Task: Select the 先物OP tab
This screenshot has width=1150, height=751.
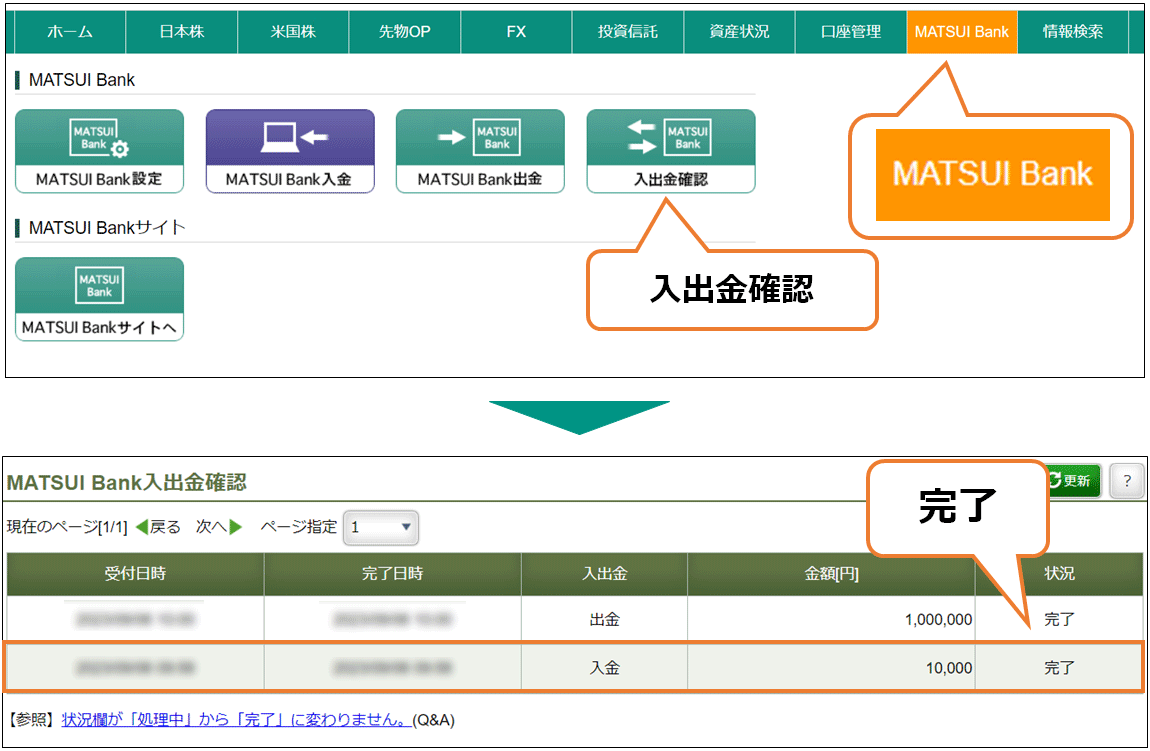Action: coord(405,32)
